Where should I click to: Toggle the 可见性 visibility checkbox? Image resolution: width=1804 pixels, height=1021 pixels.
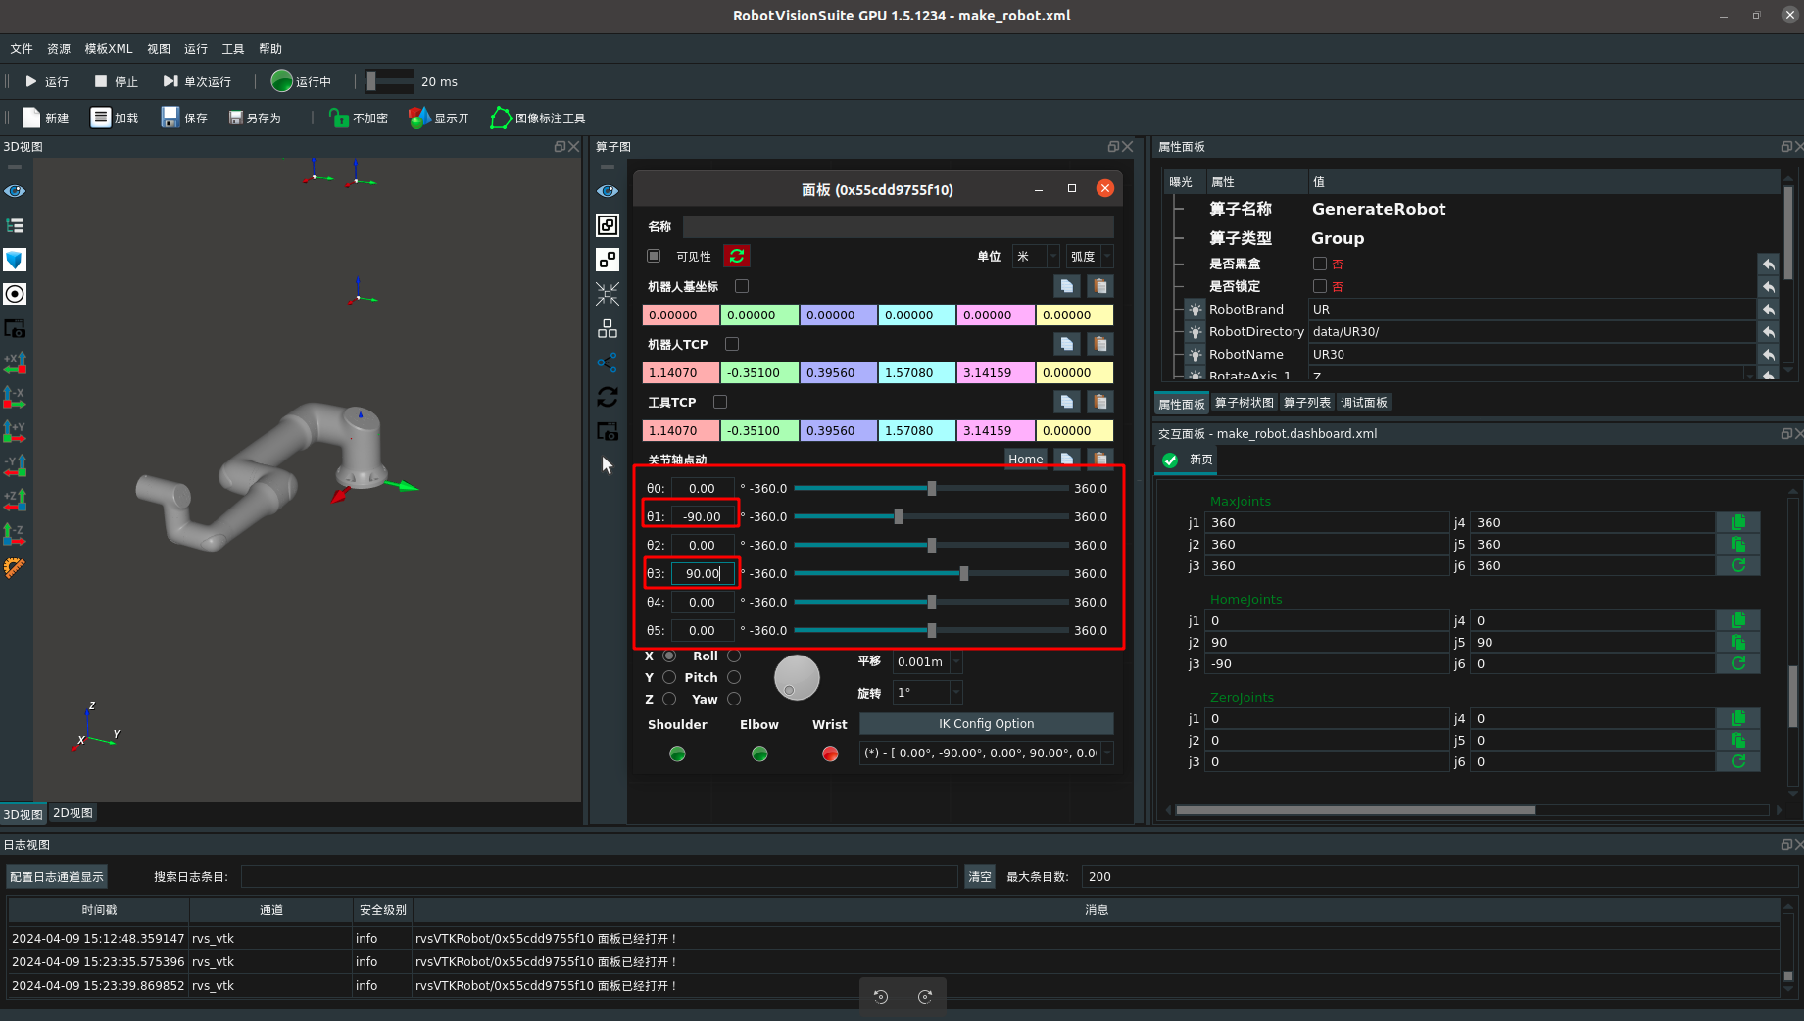click(654, 256)
